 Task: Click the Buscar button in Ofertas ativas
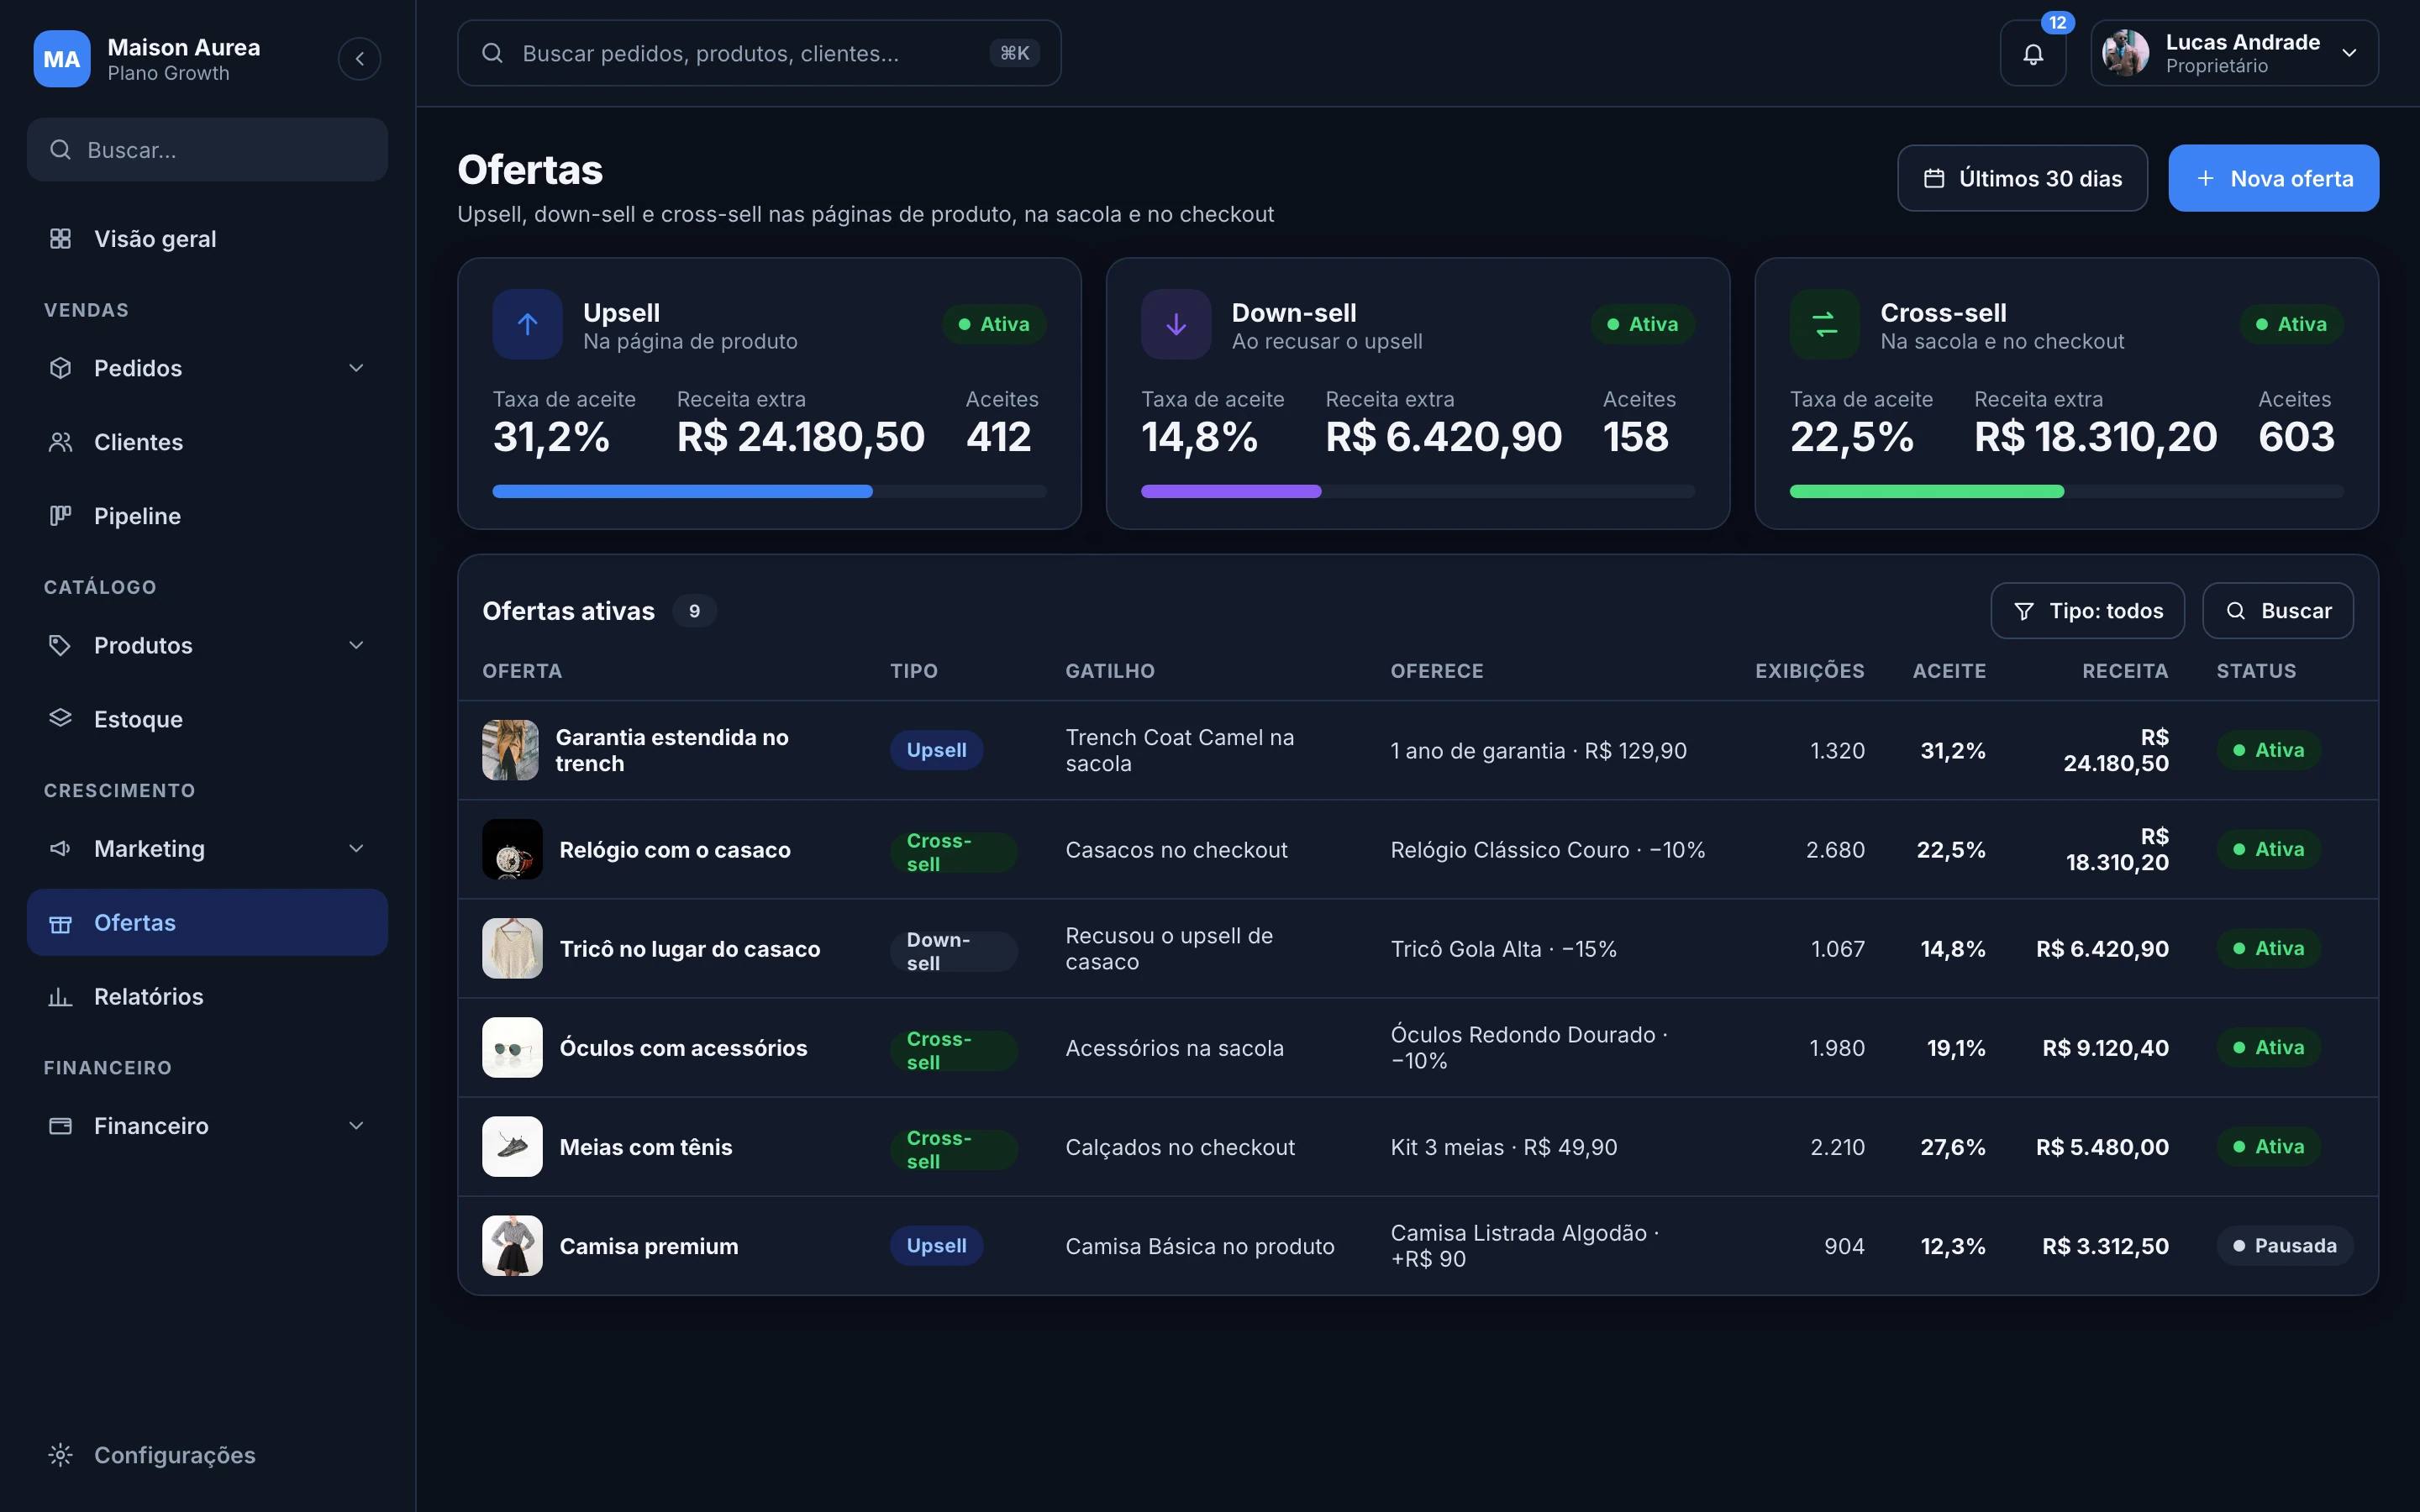coord(2277,611)
